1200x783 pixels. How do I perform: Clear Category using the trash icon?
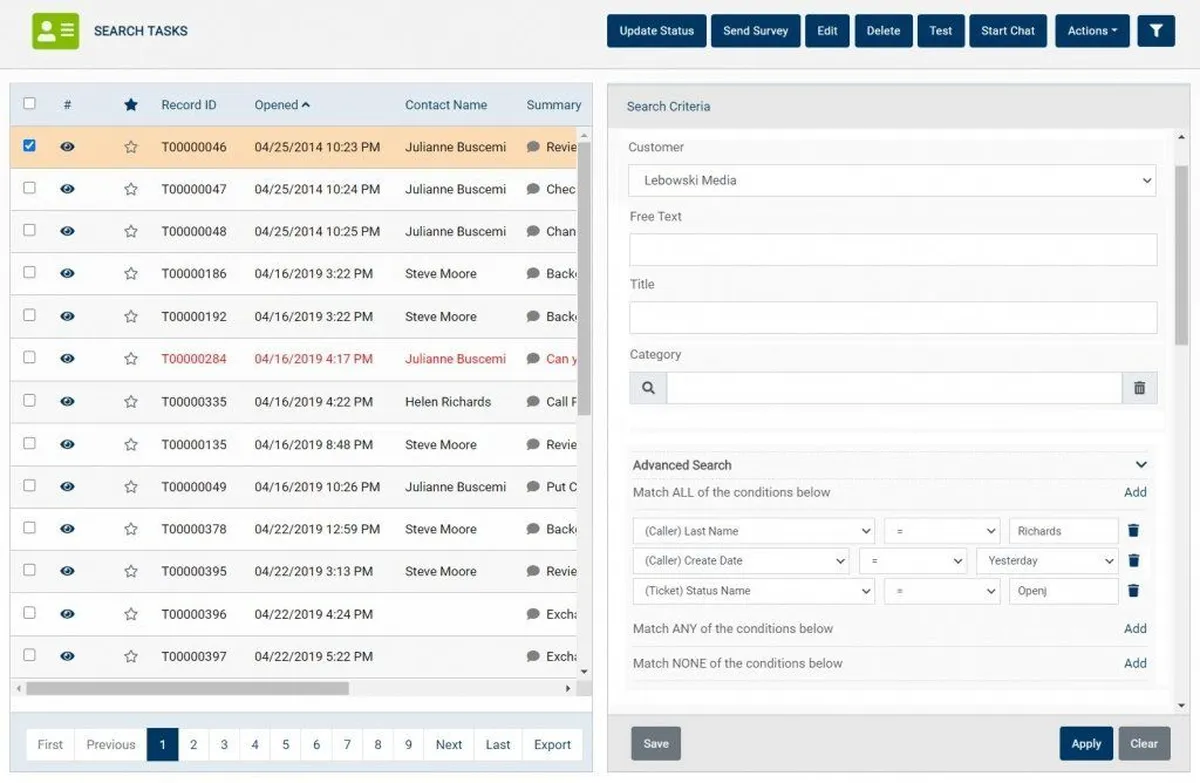(1139, 388)
